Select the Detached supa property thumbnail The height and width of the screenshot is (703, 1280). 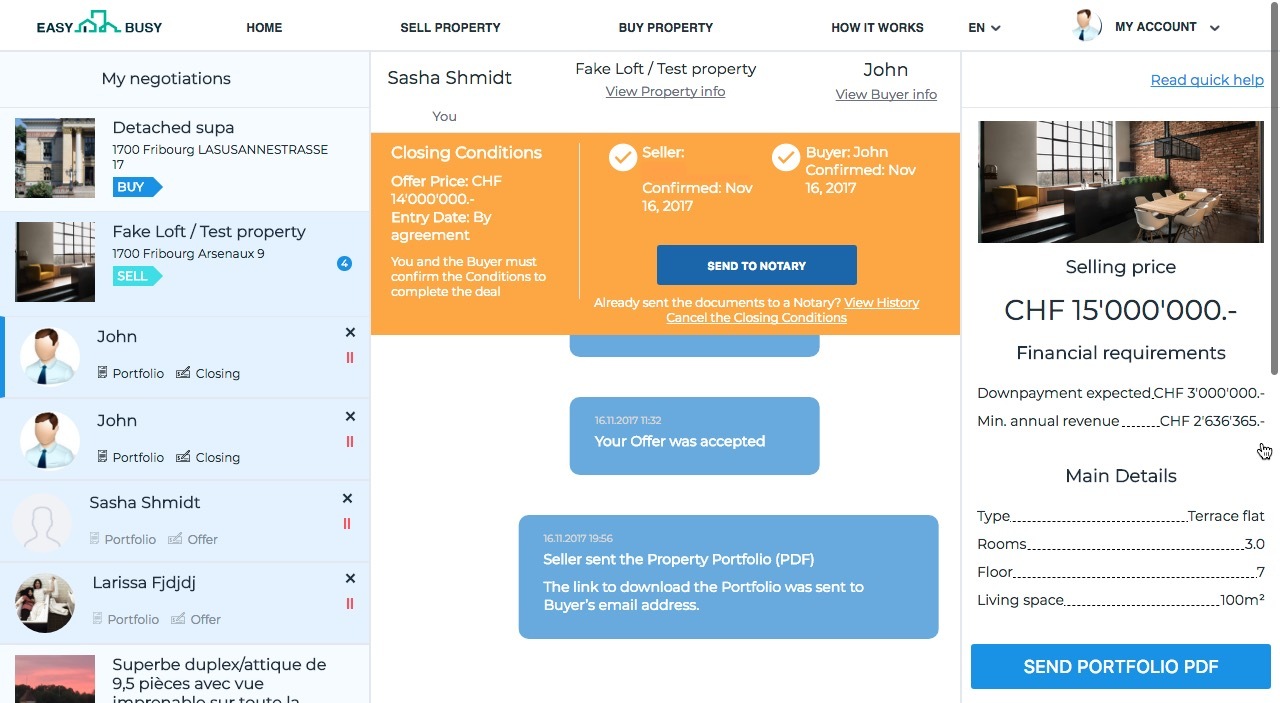pyautogui.click(x=55, y=158)
